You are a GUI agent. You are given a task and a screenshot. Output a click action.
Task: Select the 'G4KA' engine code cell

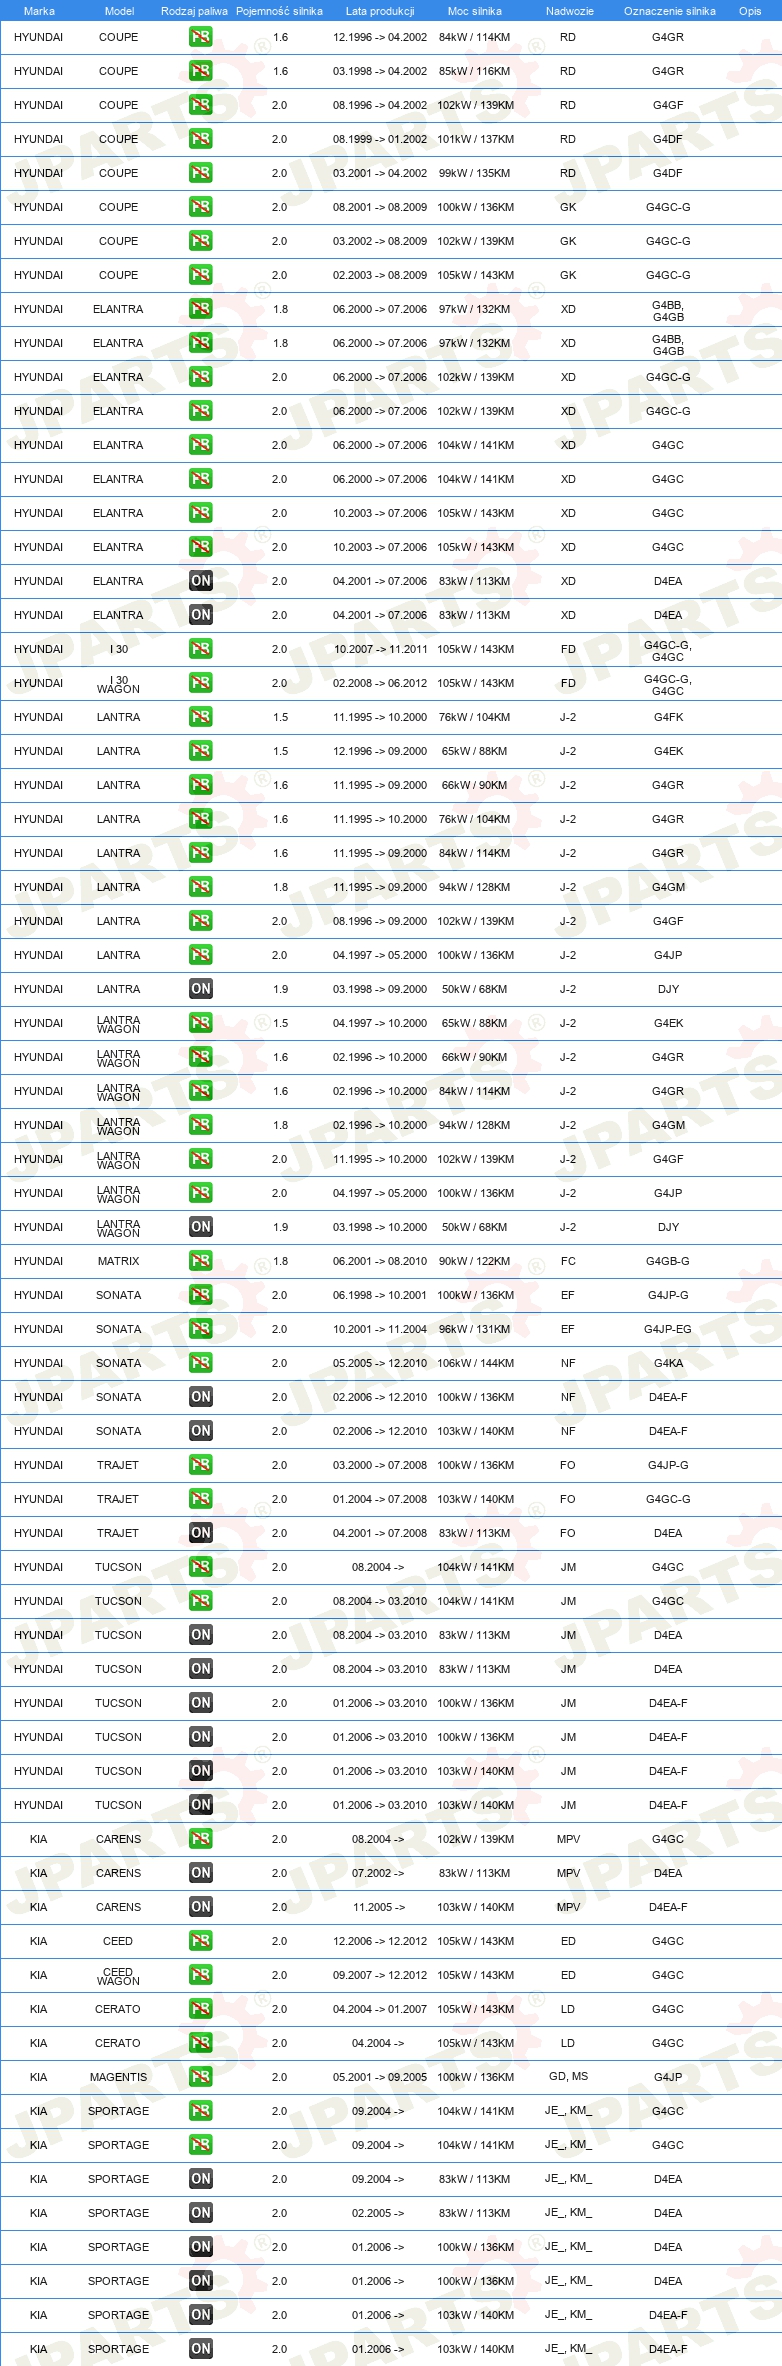(x=668, y=1363)
